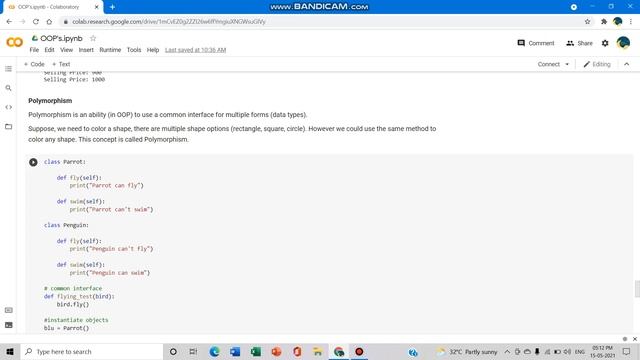640x360 pixels.
Task: Show hidden system tray icons
Action: point(507,351)
